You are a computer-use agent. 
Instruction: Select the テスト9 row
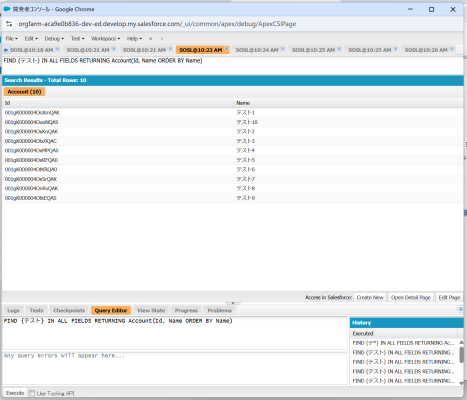(233, 198)
